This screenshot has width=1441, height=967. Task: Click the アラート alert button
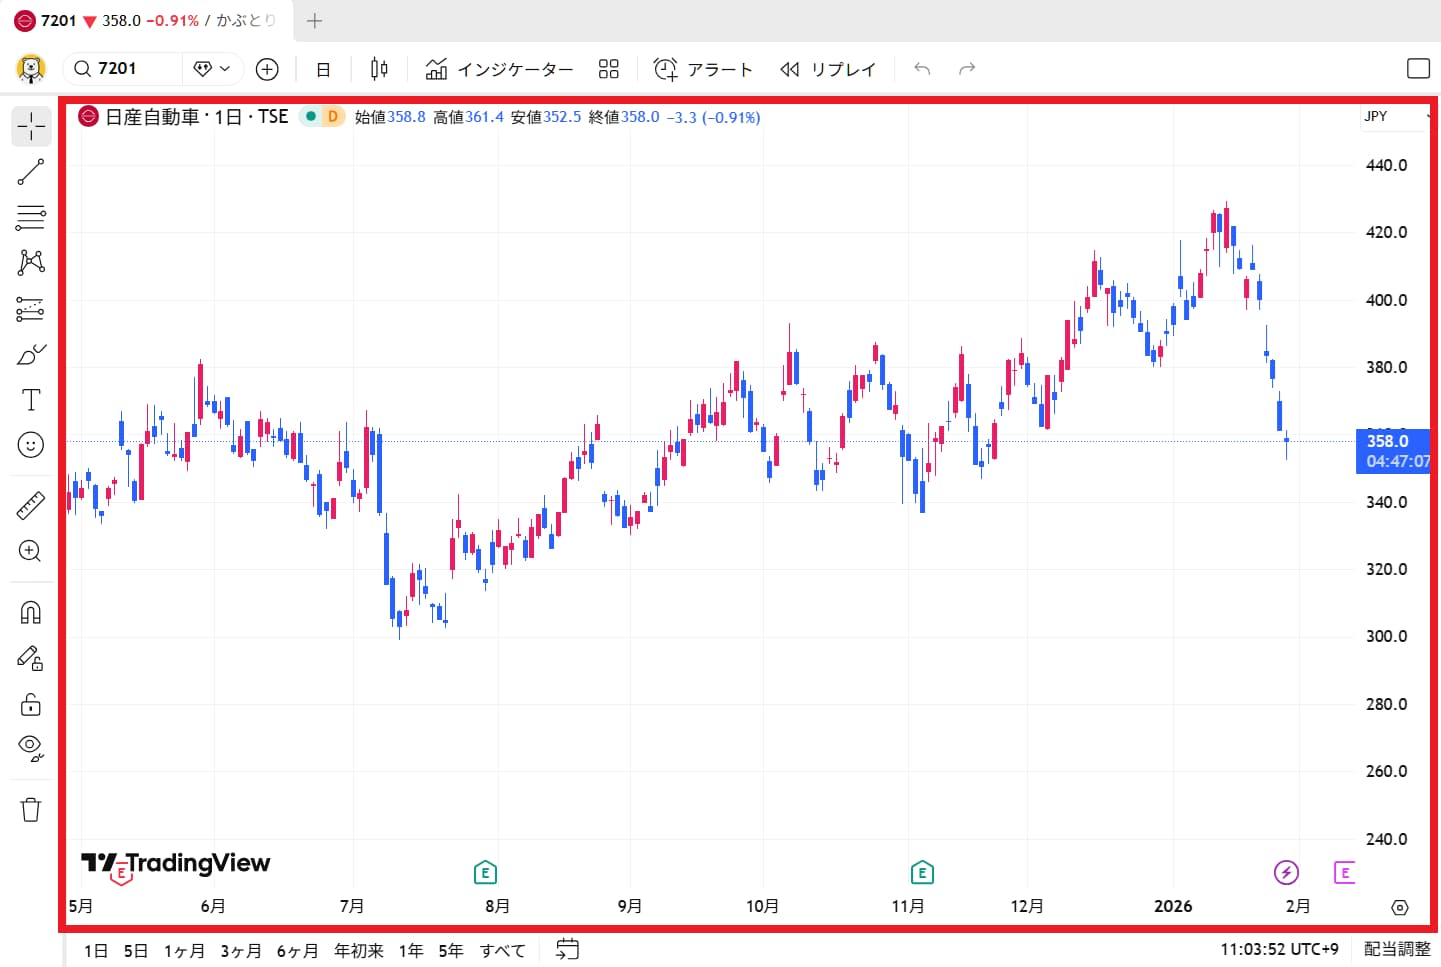click(702, 69)
